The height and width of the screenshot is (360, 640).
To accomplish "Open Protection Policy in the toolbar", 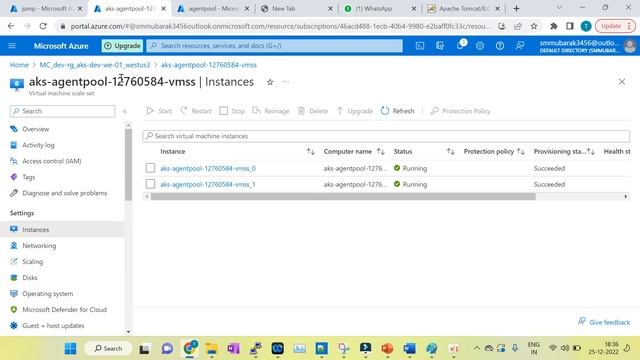I will click(x=460, y=111).
